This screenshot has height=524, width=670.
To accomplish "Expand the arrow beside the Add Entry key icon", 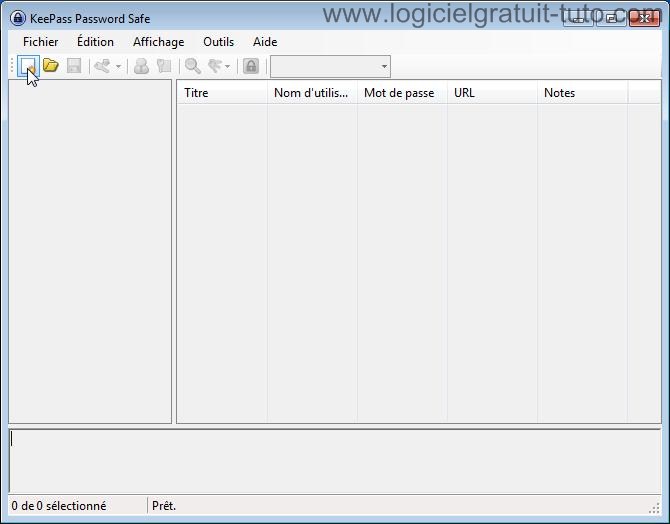I will click(x=118, y=67).
